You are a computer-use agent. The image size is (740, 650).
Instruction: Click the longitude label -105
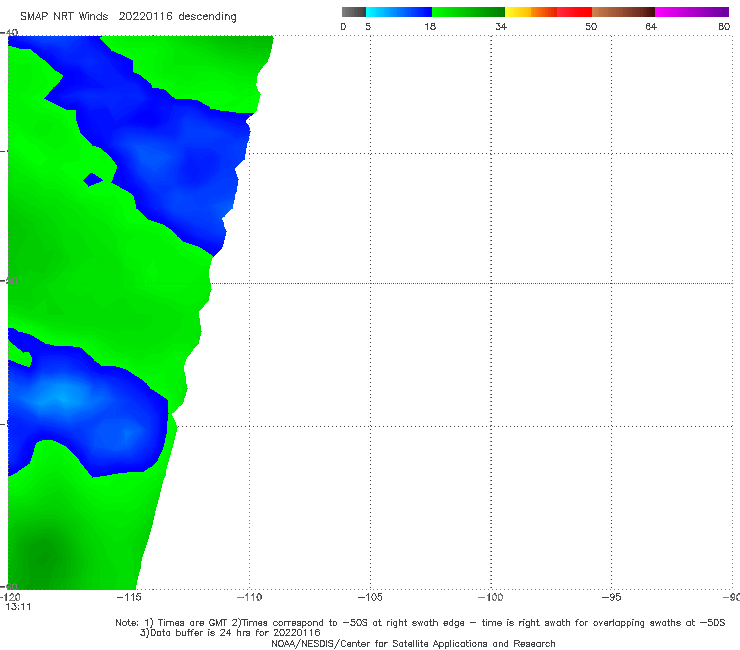point(370,597)
